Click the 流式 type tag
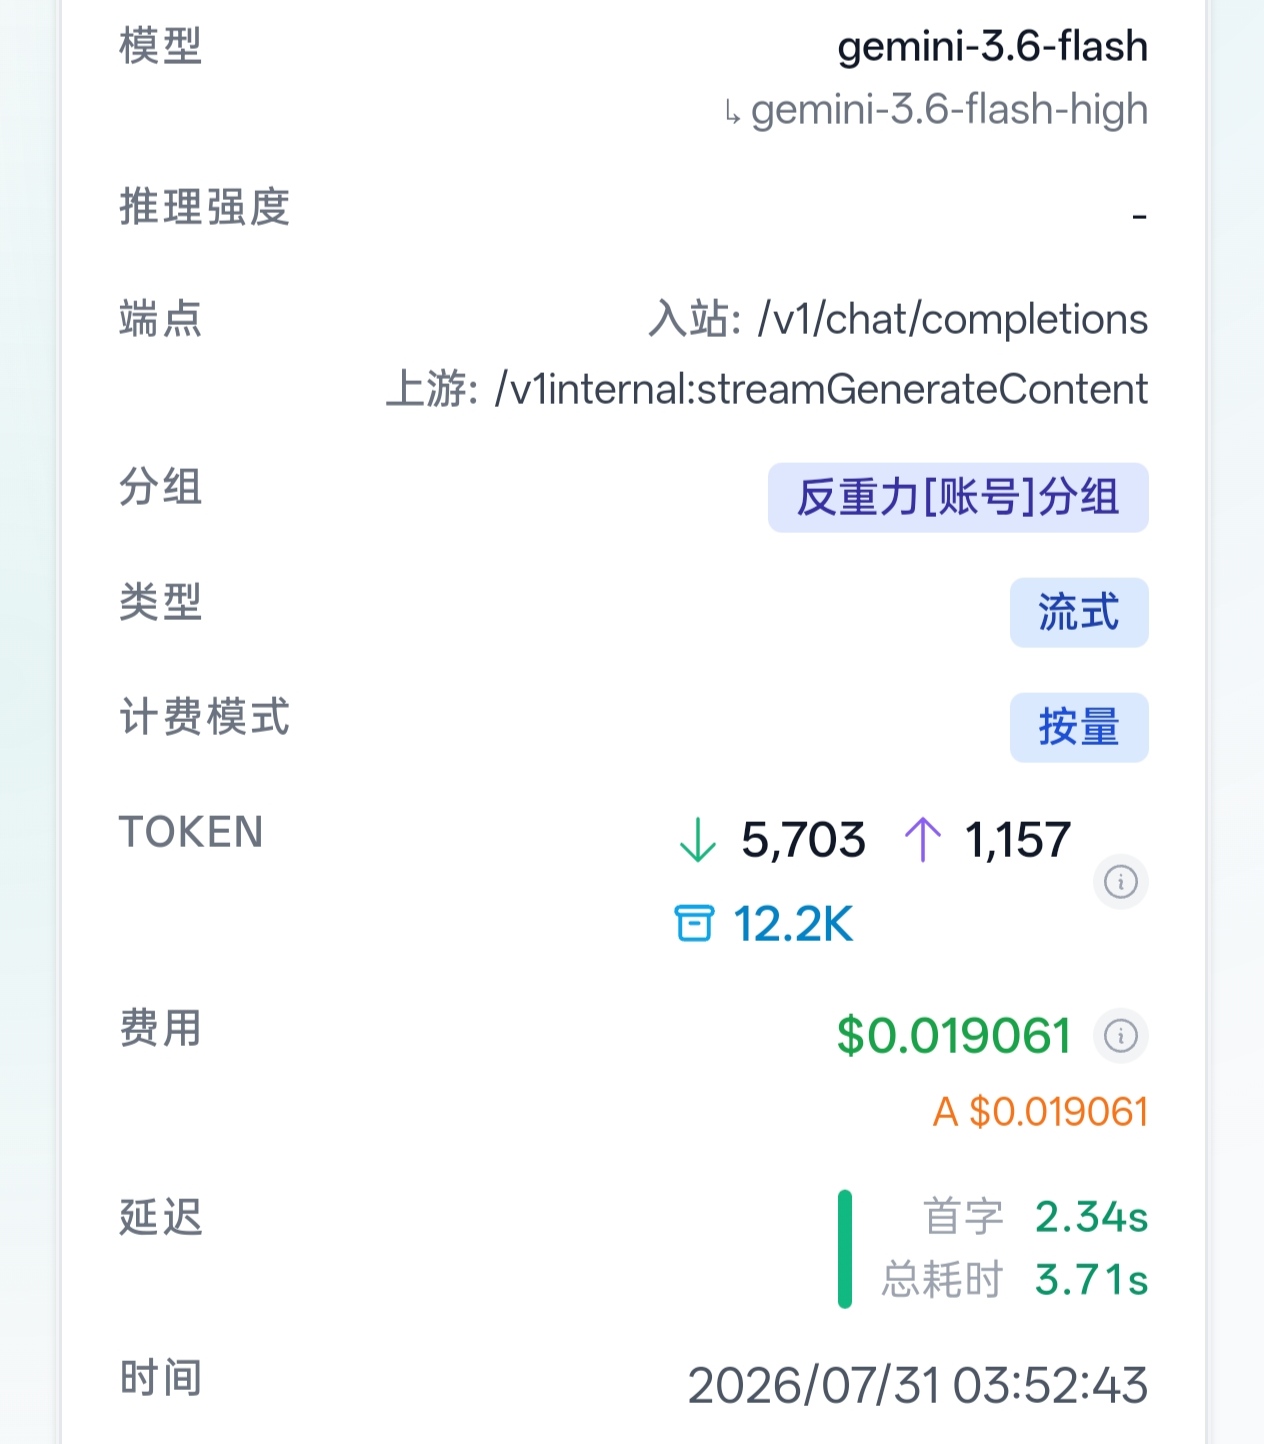This screenshot has width=1264, height=1444. tap(1079, 612)
